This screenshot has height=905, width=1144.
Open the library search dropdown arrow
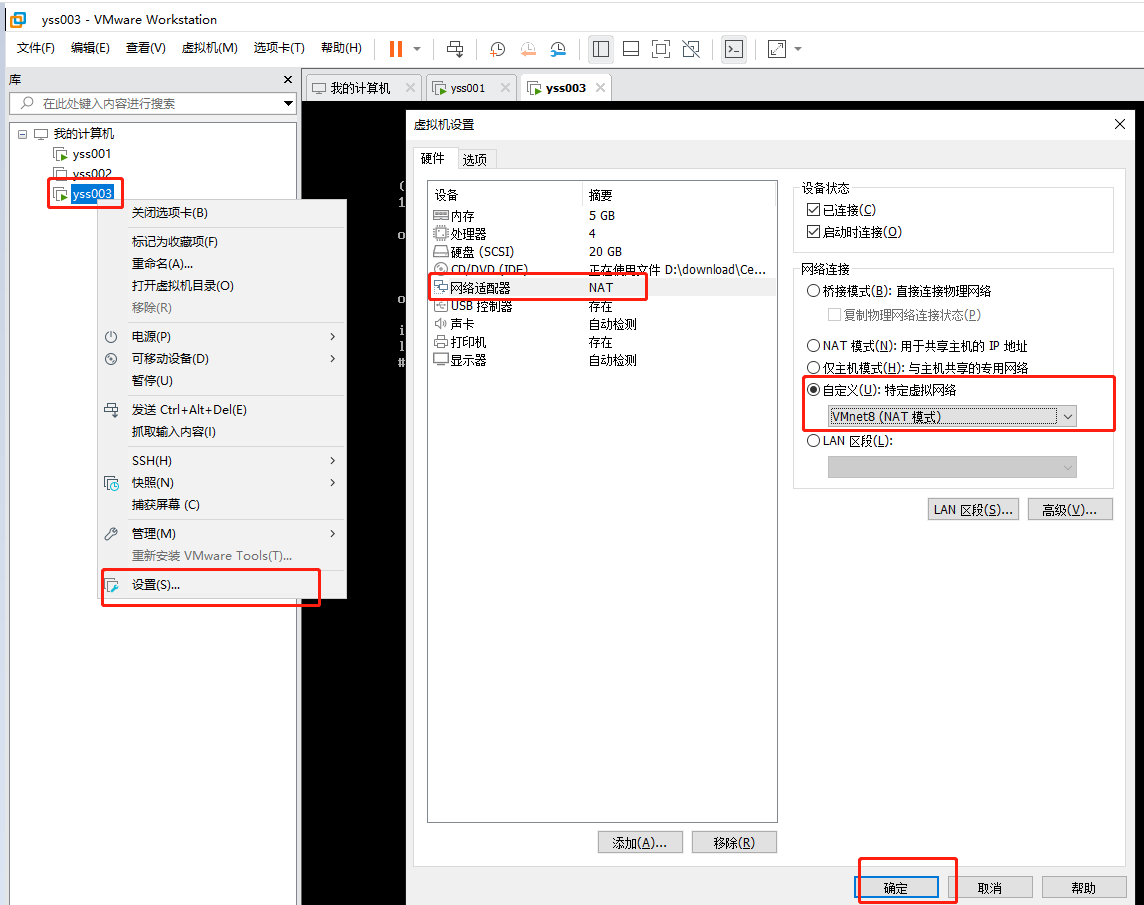[x=289, y=104]
